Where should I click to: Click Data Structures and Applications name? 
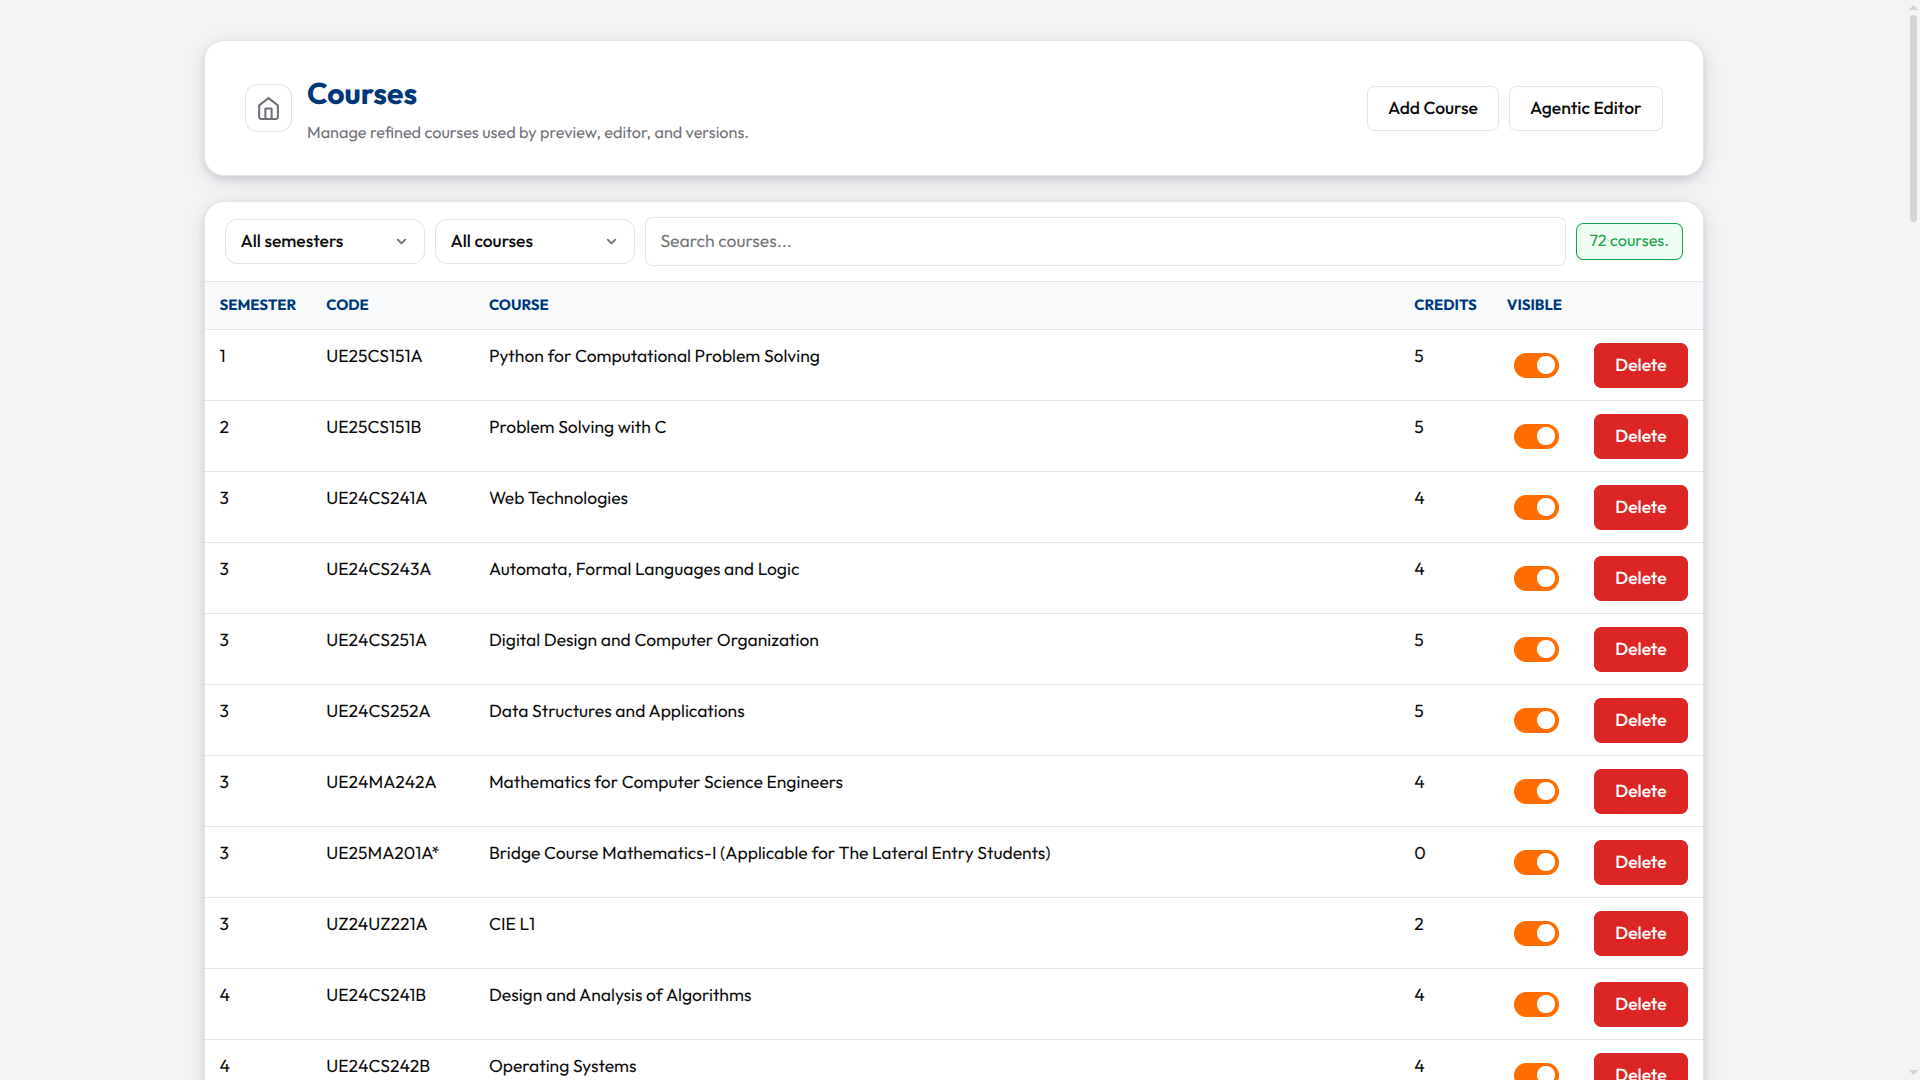click(616, 711)
